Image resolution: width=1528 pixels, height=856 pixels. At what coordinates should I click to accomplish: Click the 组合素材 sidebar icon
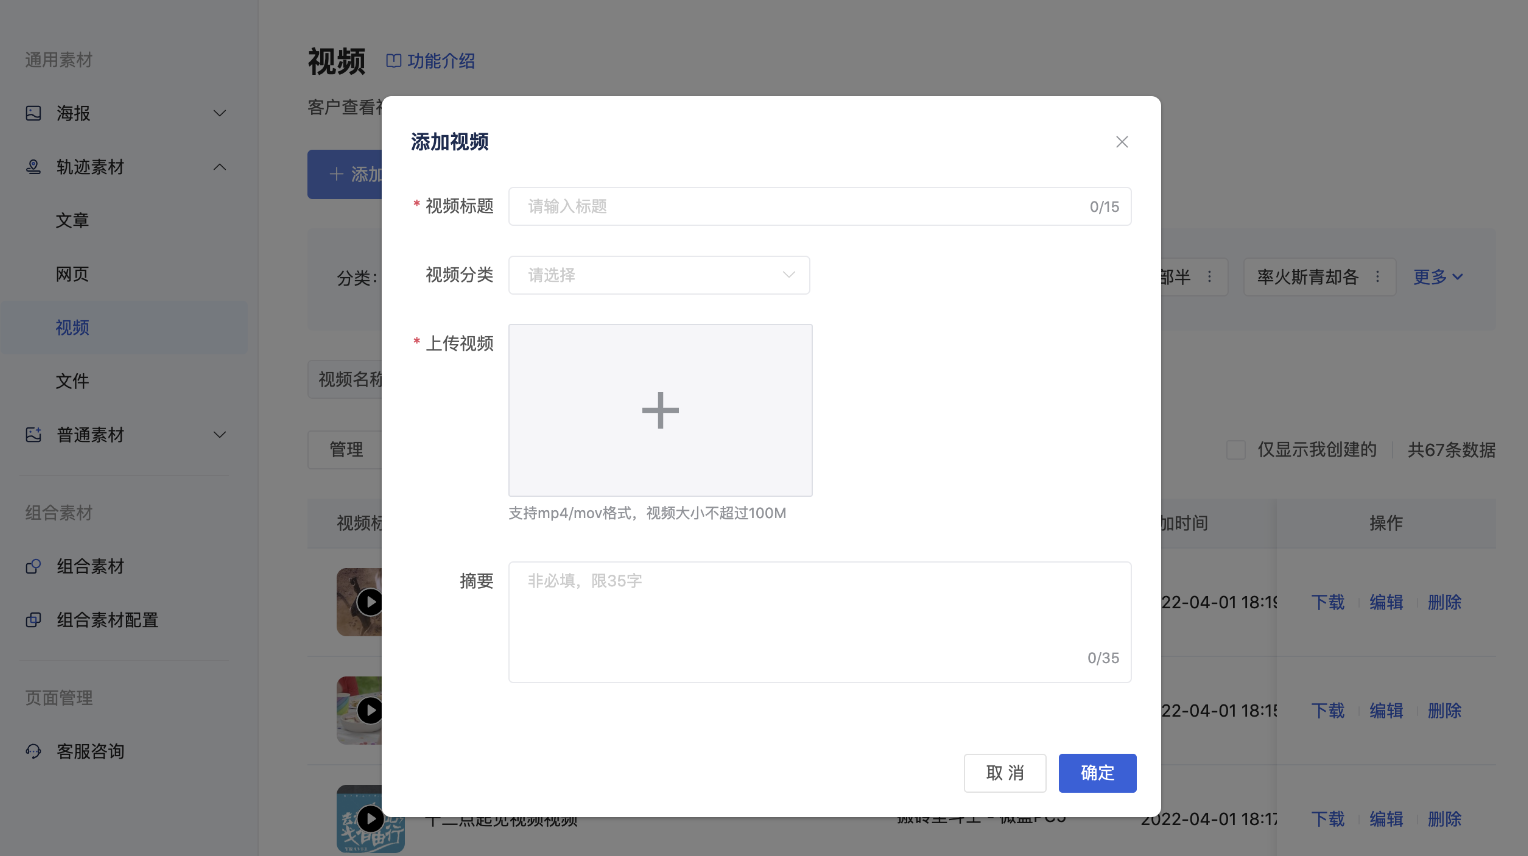[33, 566]
